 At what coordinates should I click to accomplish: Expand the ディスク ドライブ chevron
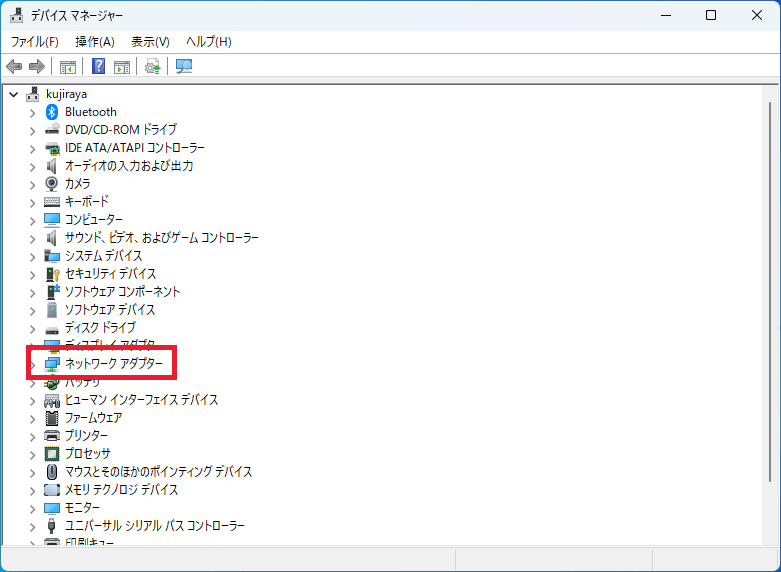pyautogui.click(x=33, y=329)
